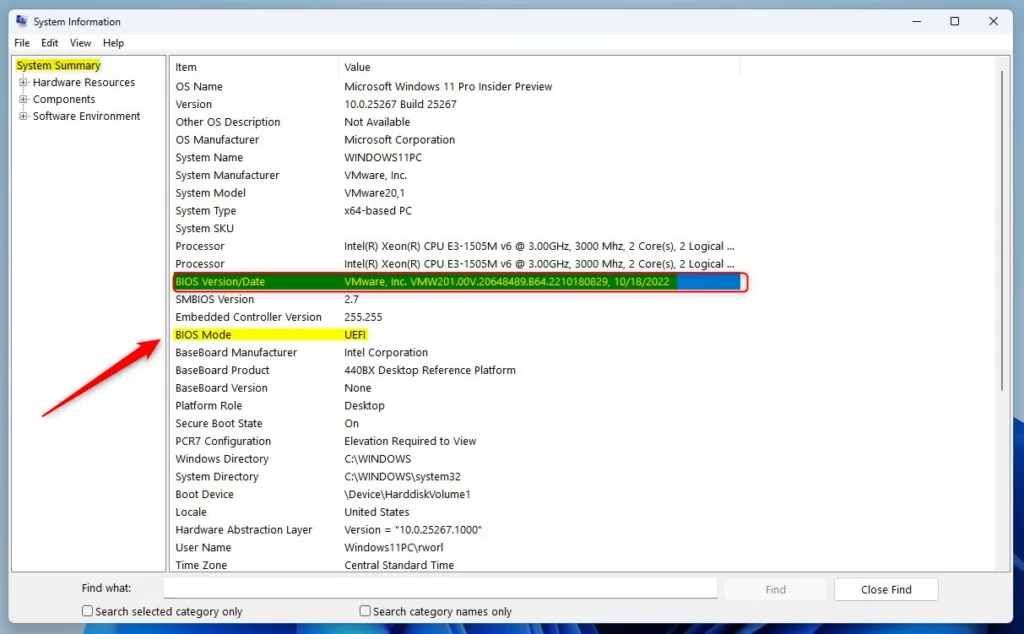The width and height of the screenshot is (1024, 634).
Task: Open the Help menu
Action: [x=113, y=43]
